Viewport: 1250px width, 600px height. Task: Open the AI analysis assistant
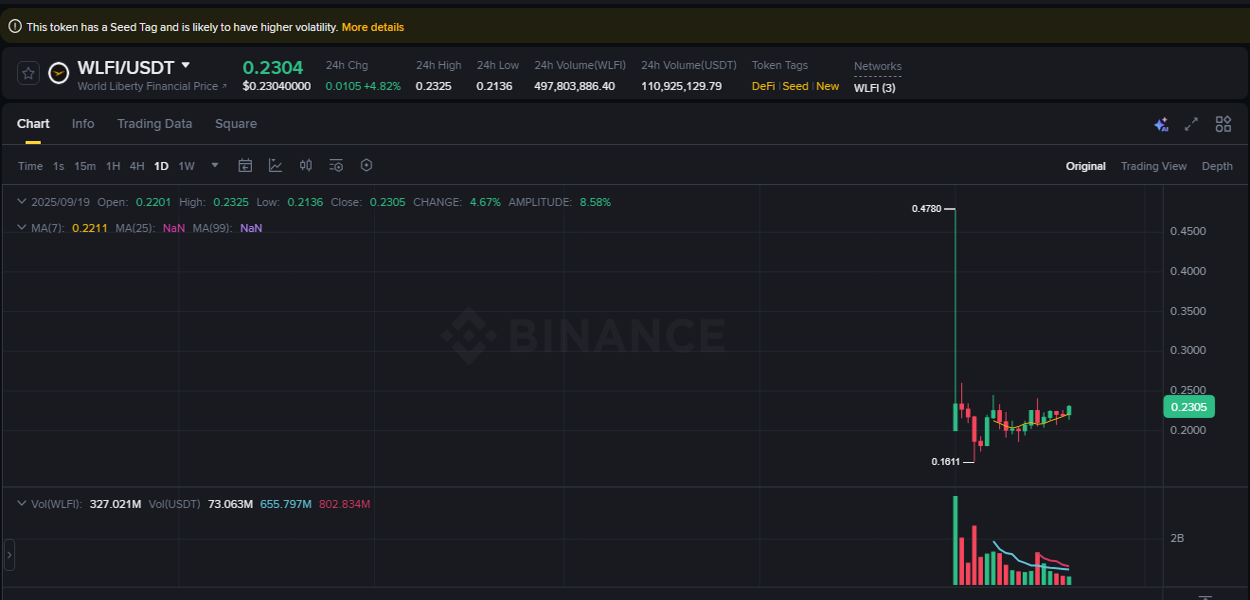[x=1161, y=124]
